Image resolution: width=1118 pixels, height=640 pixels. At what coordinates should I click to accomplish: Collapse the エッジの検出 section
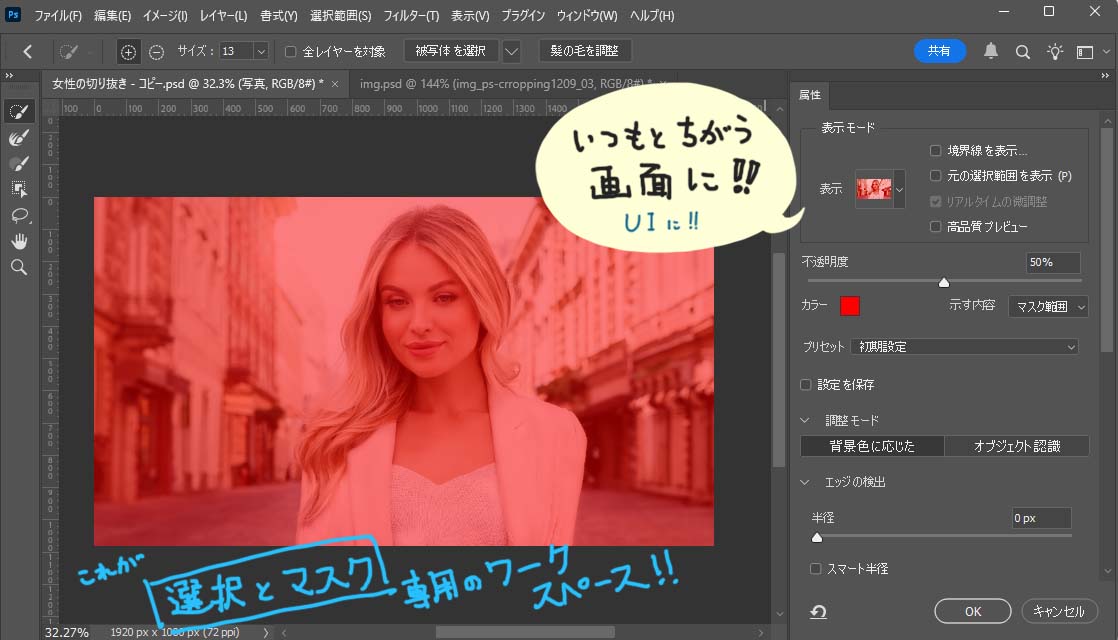pyautogui.click(x=806, y=482)
